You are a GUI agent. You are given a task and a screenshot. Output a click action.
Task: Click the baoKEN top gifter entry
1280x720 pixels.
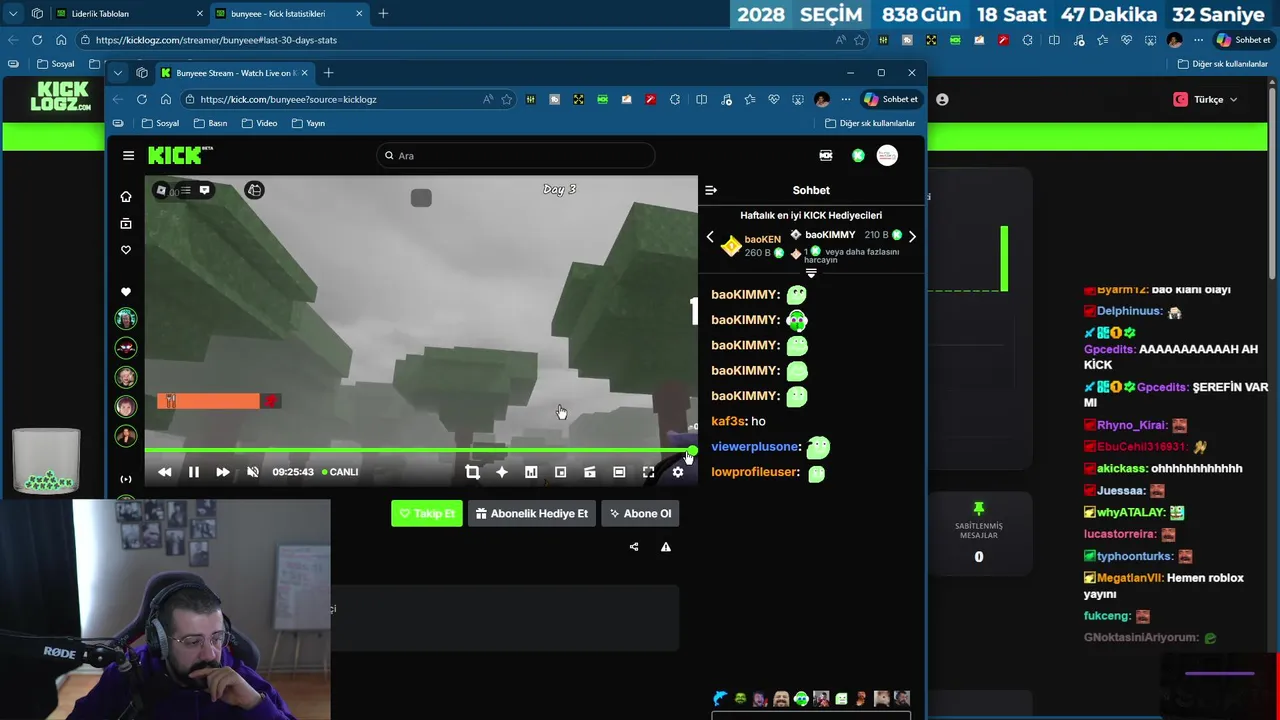point(755,245)
